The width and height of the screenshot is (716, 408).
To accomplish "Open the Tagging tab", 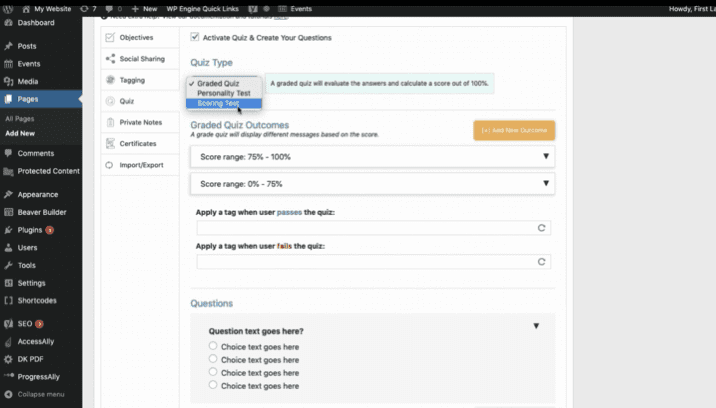I will pos(140,80).
